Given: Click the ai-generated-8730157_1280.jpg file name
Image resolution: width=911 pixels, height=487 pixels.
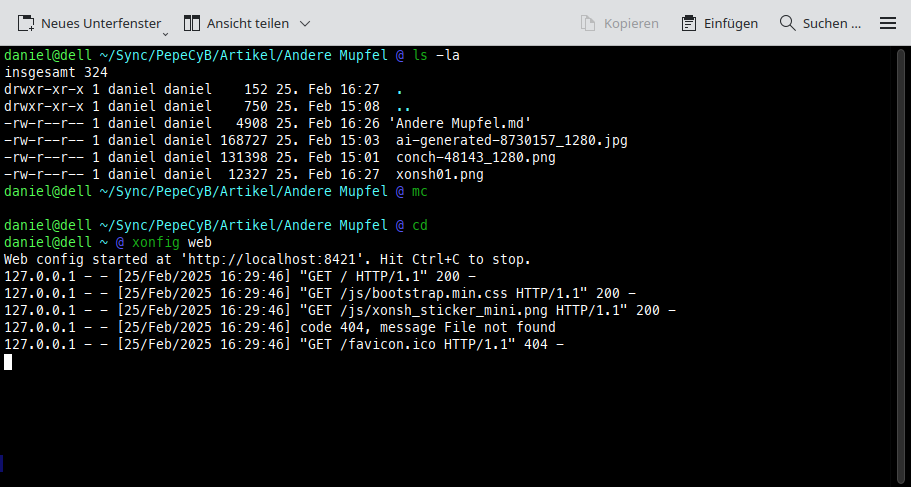Looking at the screenshot, I should (x=511, y=140).
